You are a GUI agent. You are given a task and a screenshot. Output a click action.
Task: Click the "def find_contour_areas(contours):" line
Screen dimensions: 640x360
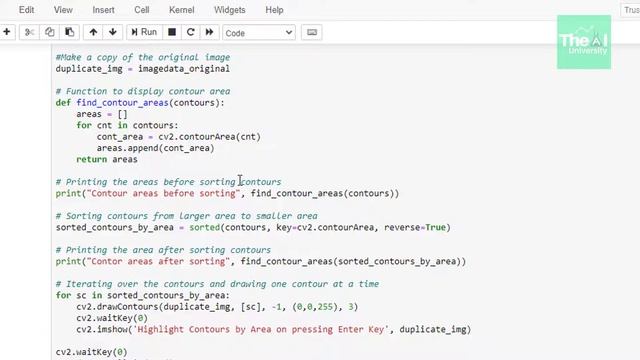[140, 102]
